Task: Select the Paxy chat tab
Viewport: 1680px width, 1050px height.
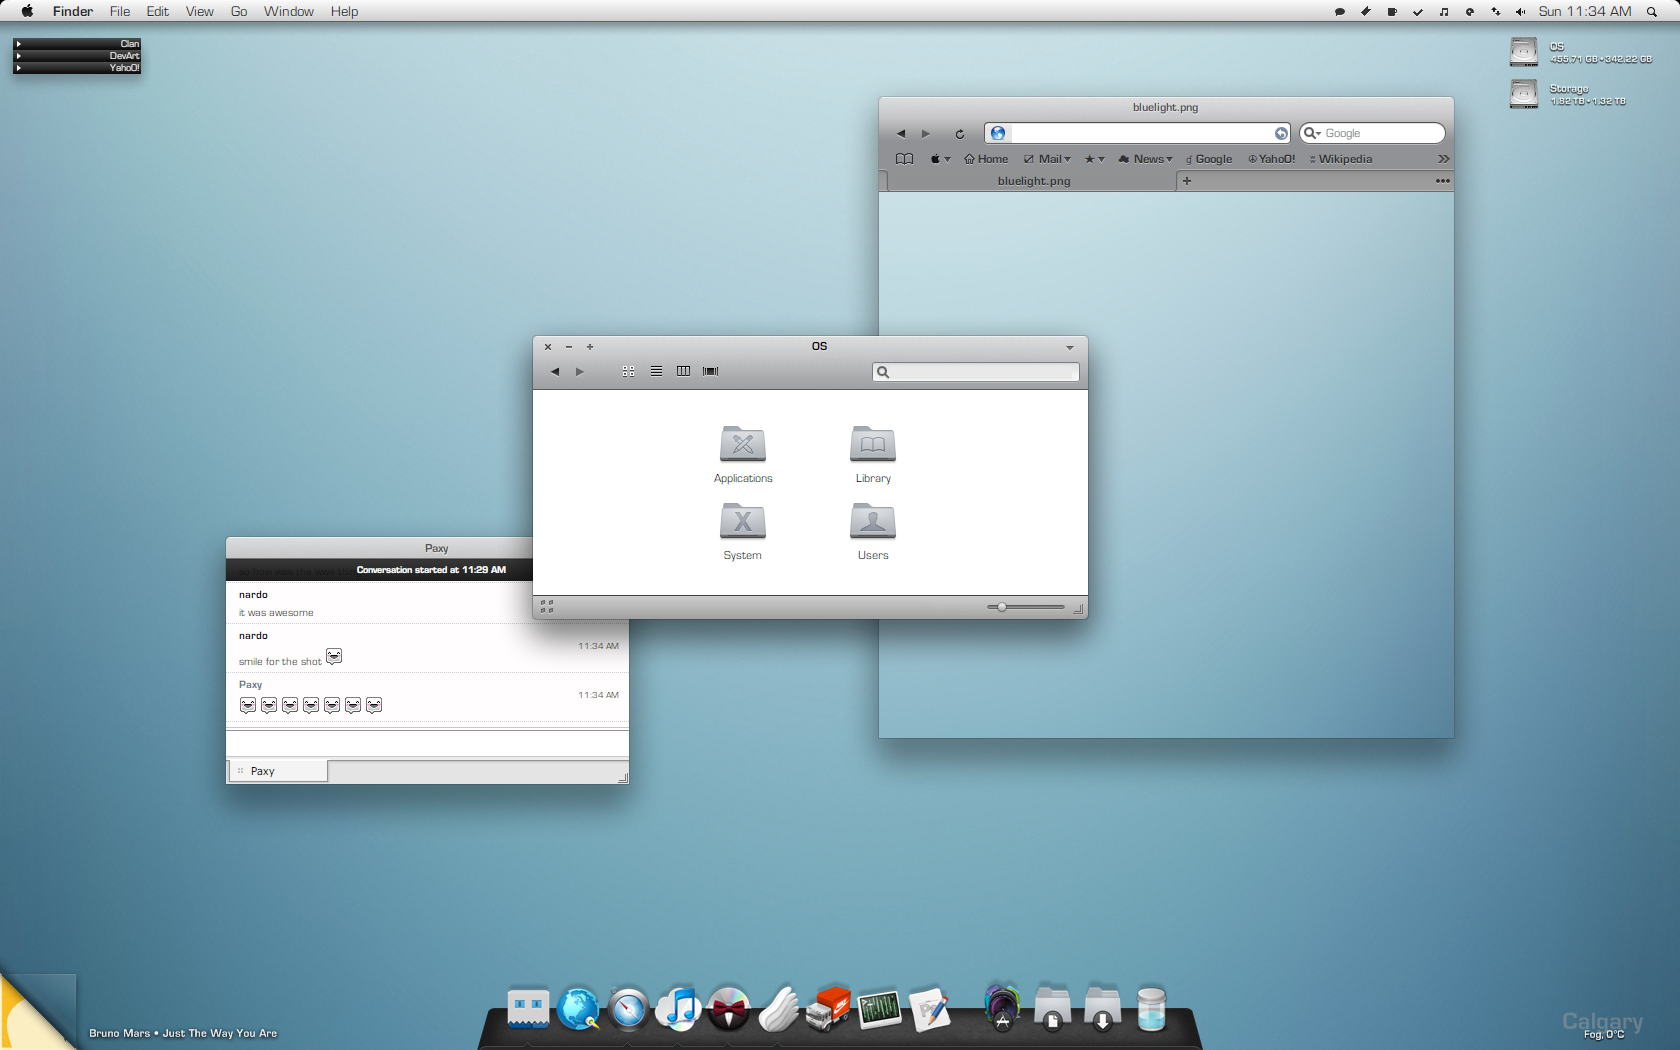Action: [x=278, y=771]
